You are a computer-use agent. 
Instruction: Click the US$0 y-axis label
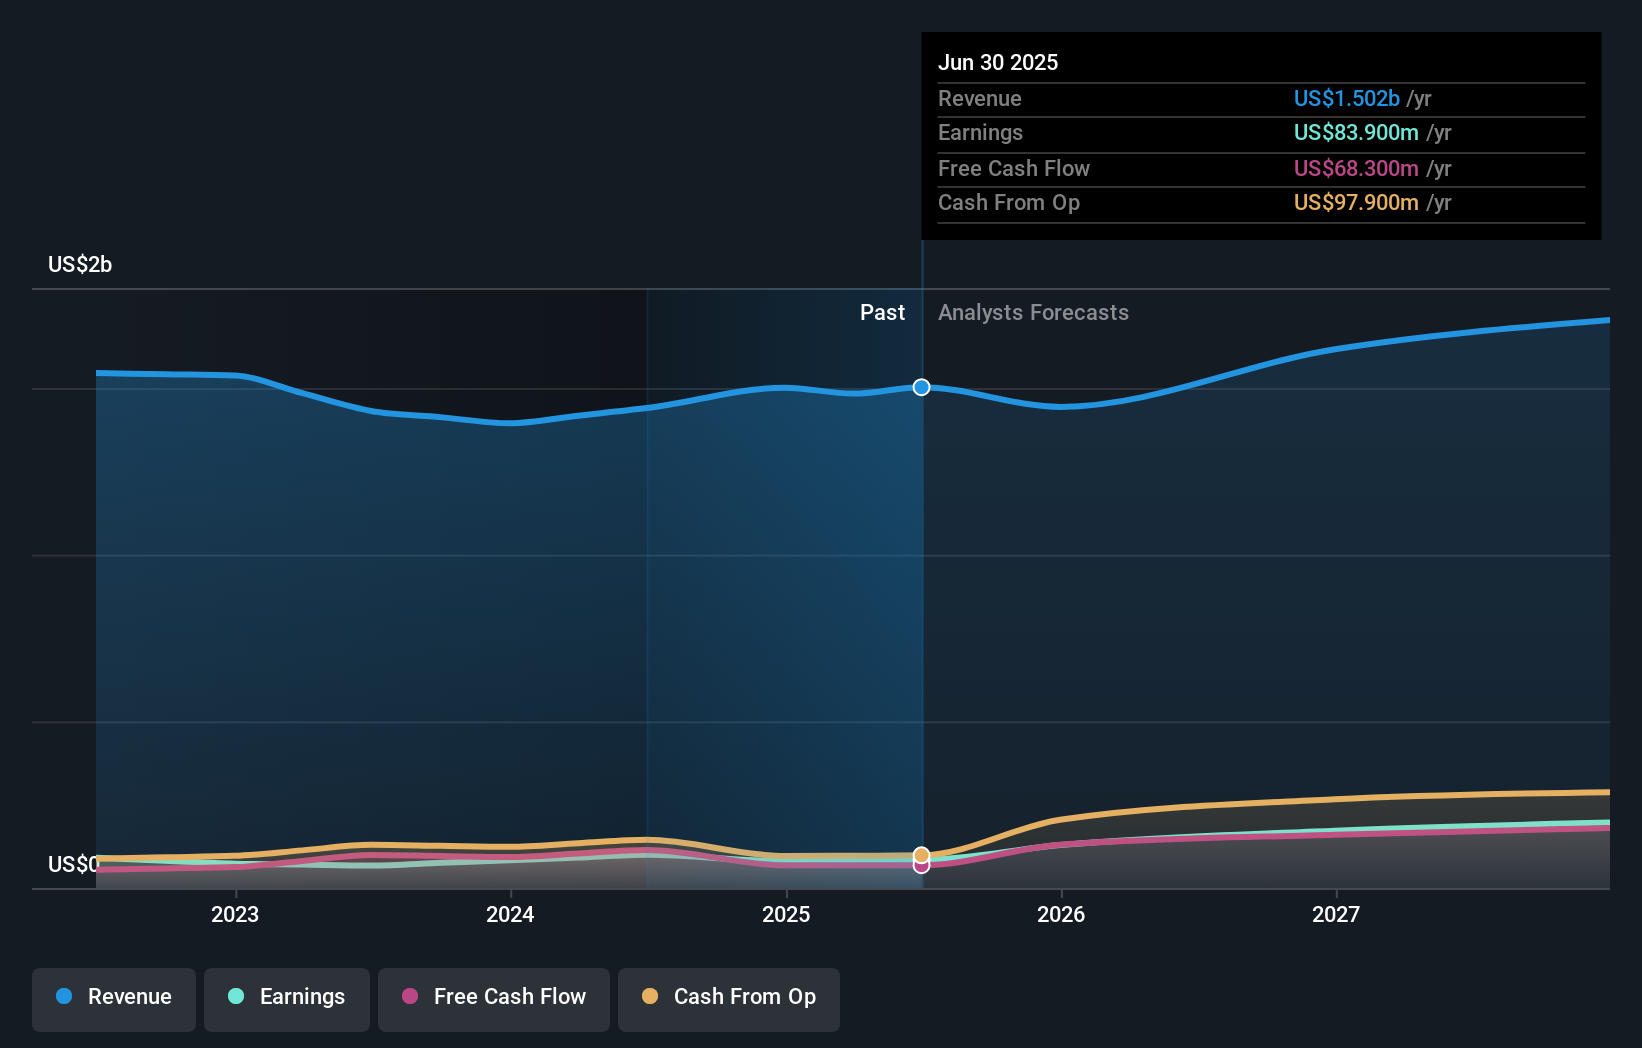[x=74, y=864]
